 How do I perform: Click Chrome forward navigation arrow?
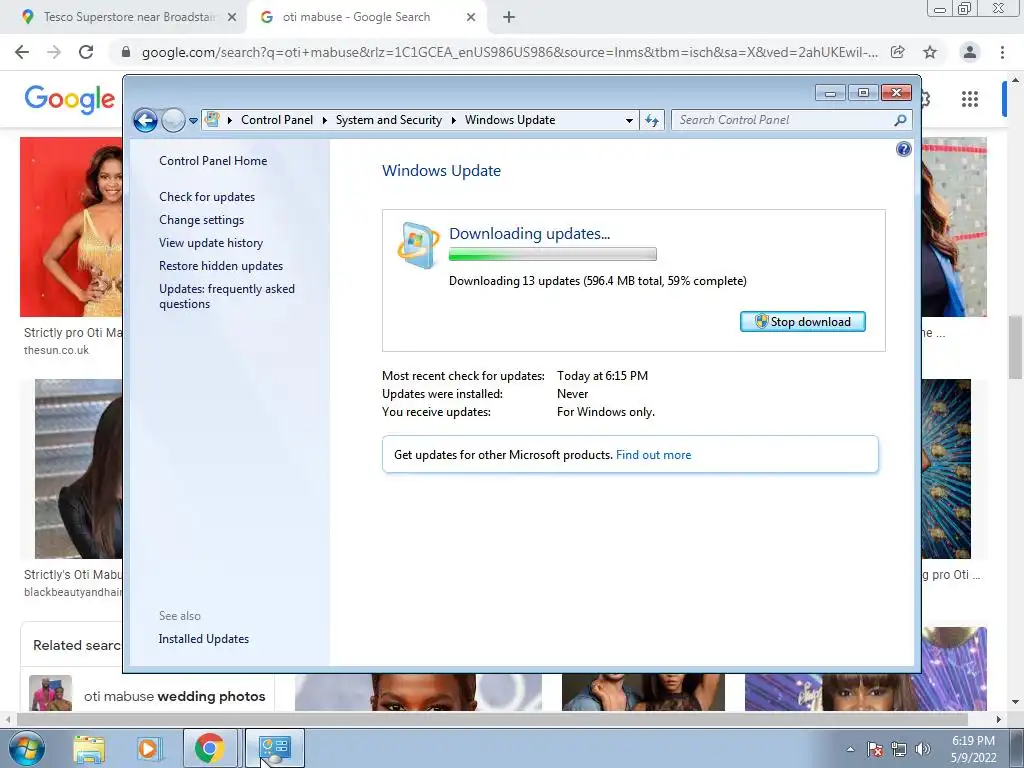54,52
